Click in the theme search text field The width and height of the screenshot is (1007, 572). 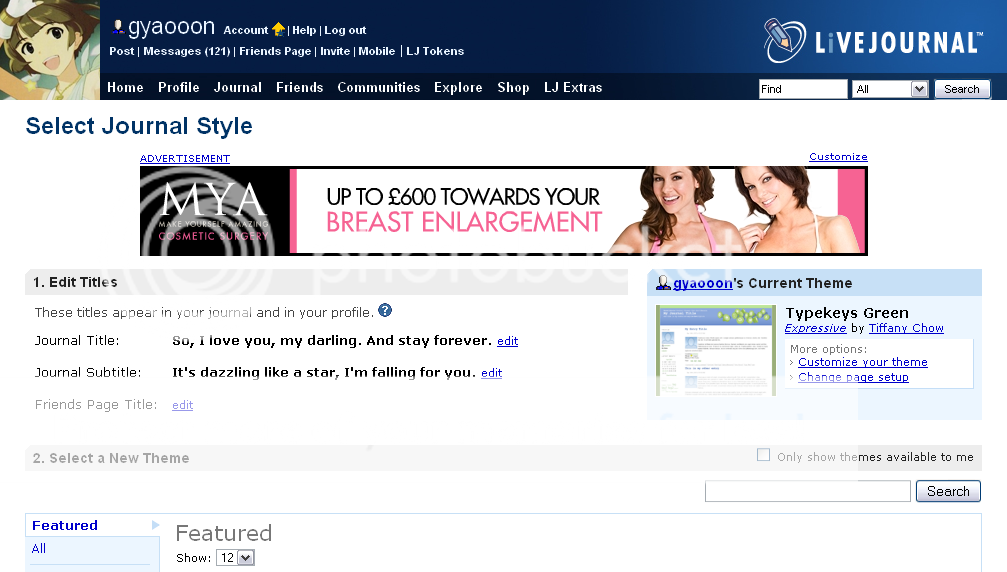(x=807, y=491)
